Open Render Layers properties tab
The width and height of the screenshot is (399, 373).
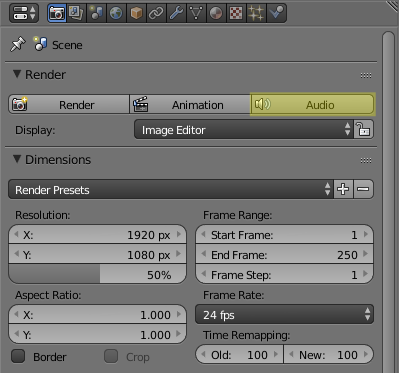(76, 13)
